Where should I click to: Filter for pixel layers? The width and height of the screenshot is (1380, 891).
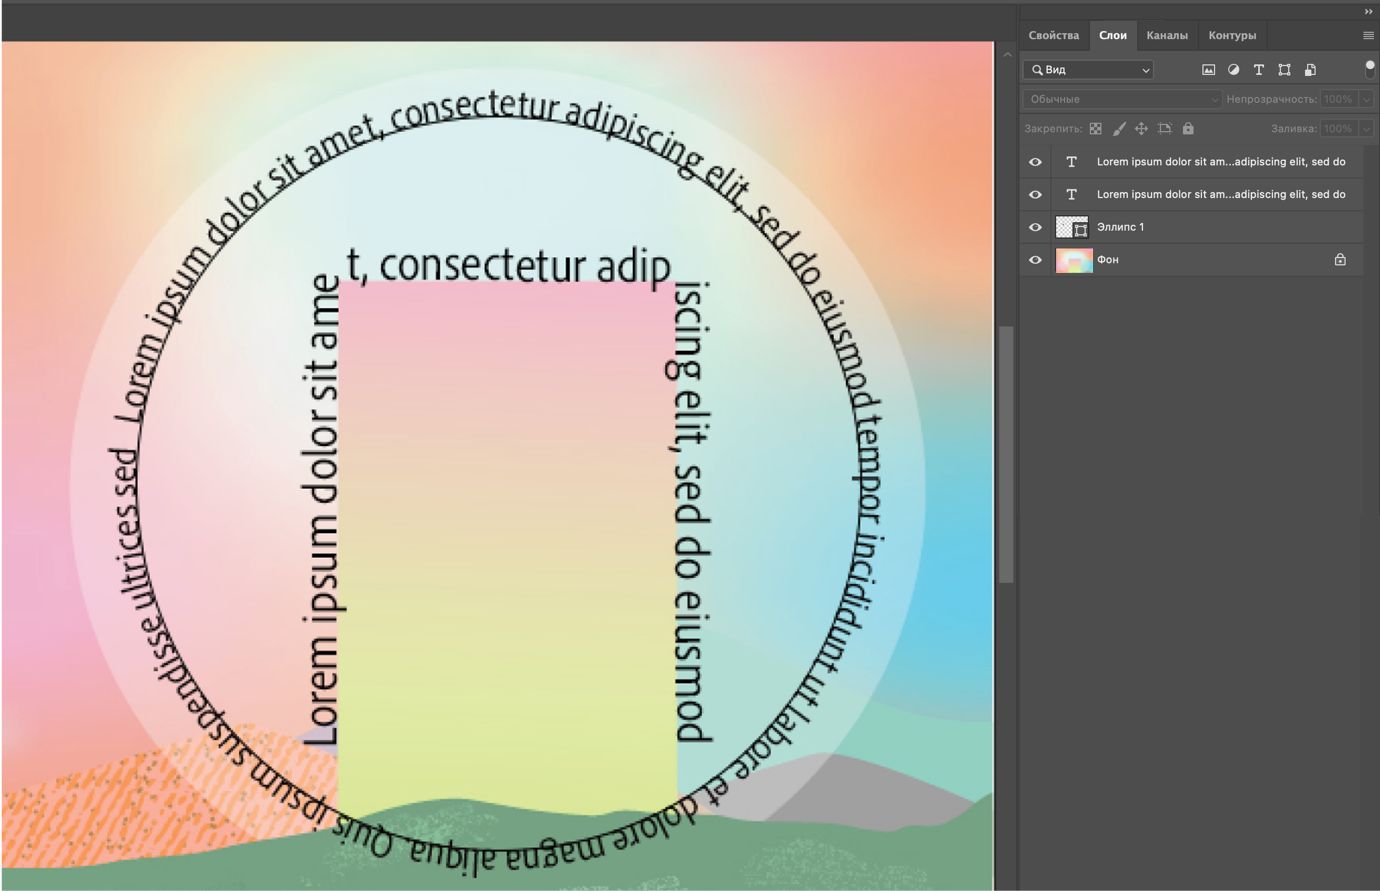1208,70
